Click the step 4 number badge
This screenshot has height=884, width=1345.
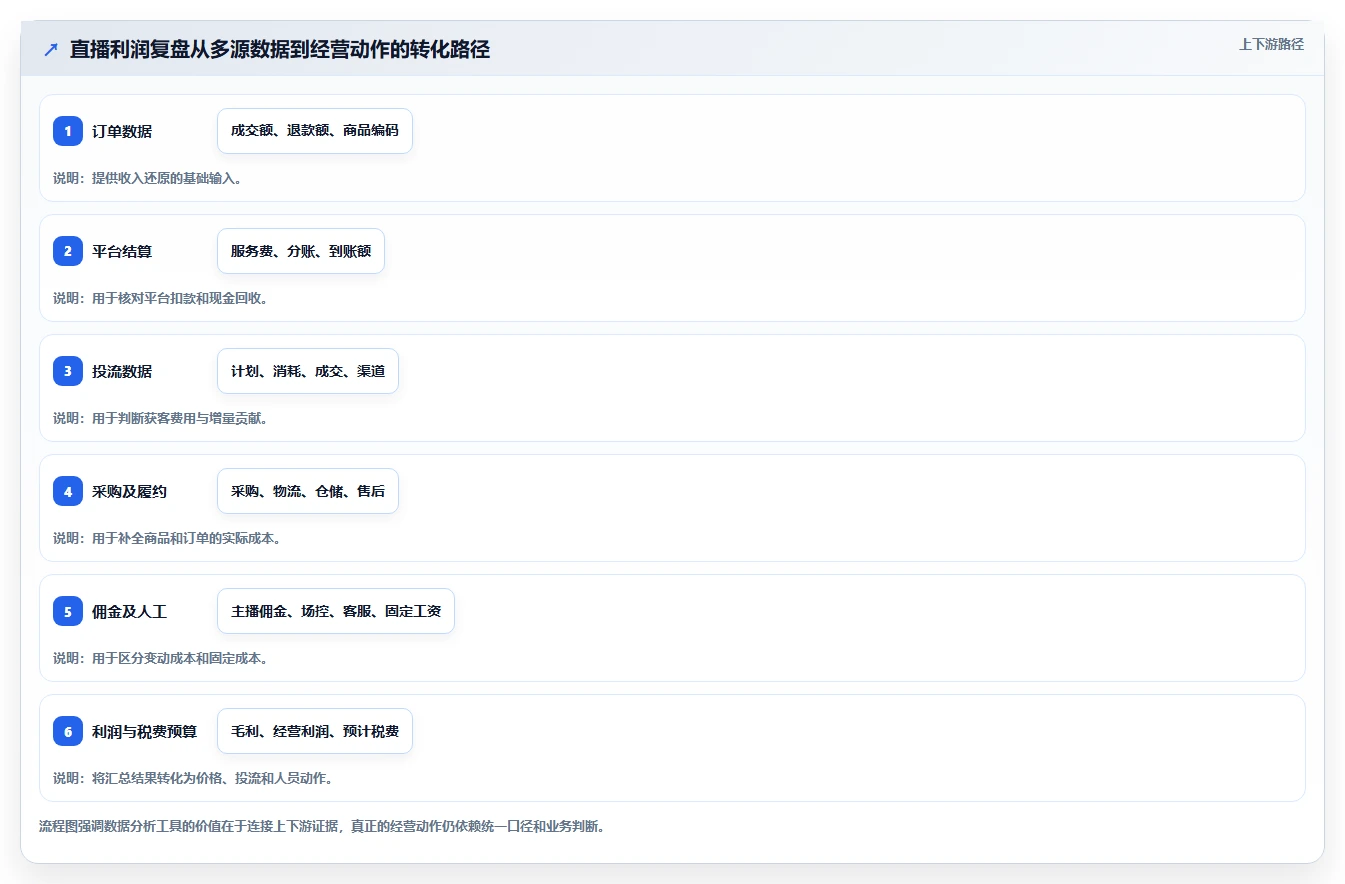[68, 491]
